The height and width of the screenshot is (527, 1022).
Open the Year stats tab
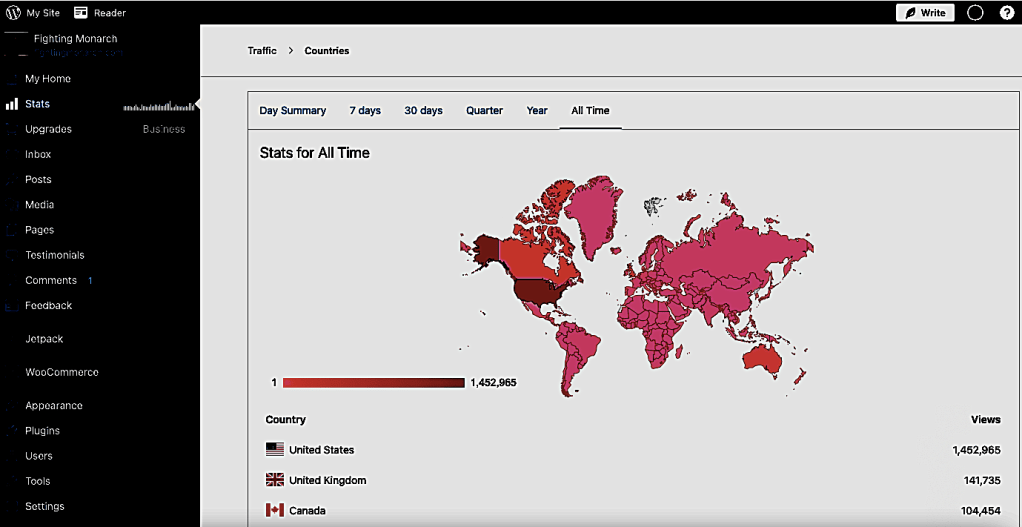537,111
